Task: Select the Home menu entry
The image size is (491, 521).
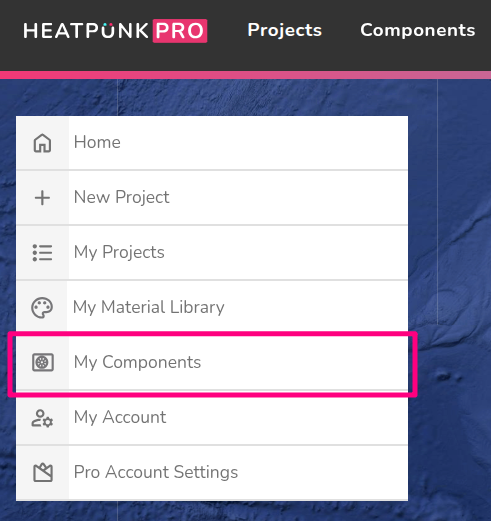Action: tap(212, 143)
